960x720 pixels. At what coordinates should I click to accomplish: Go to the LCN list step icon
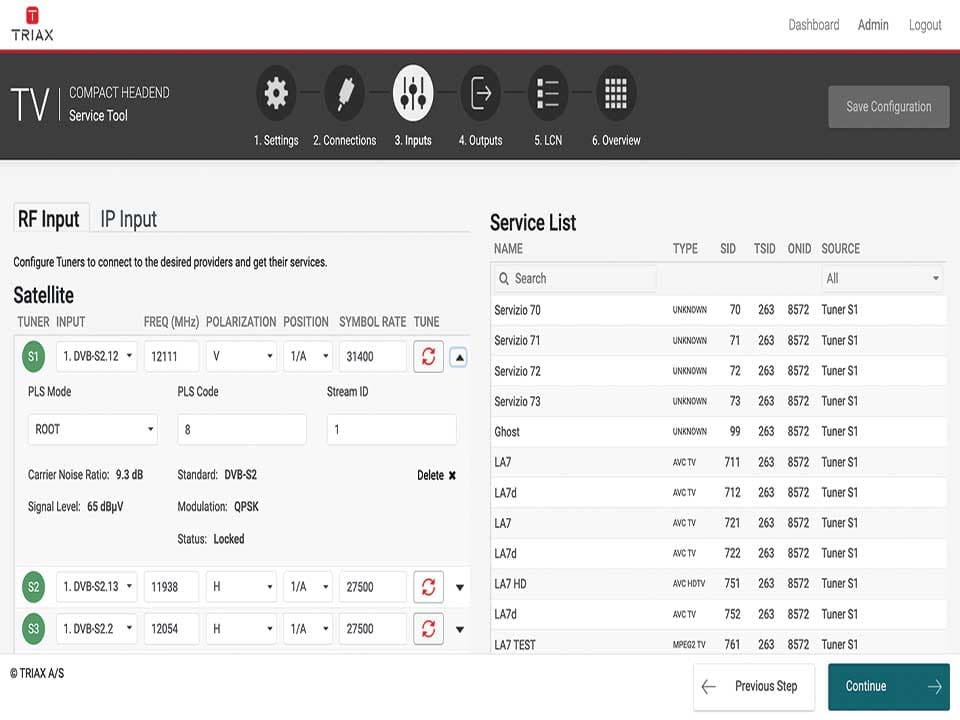[547, 94]
